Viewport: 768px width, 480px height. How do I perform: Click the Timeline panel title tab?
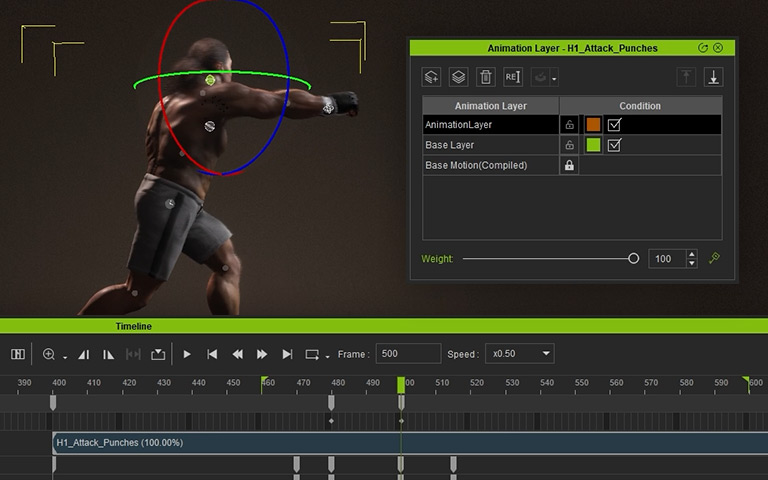pyautogui.click(x=132, y=326)
